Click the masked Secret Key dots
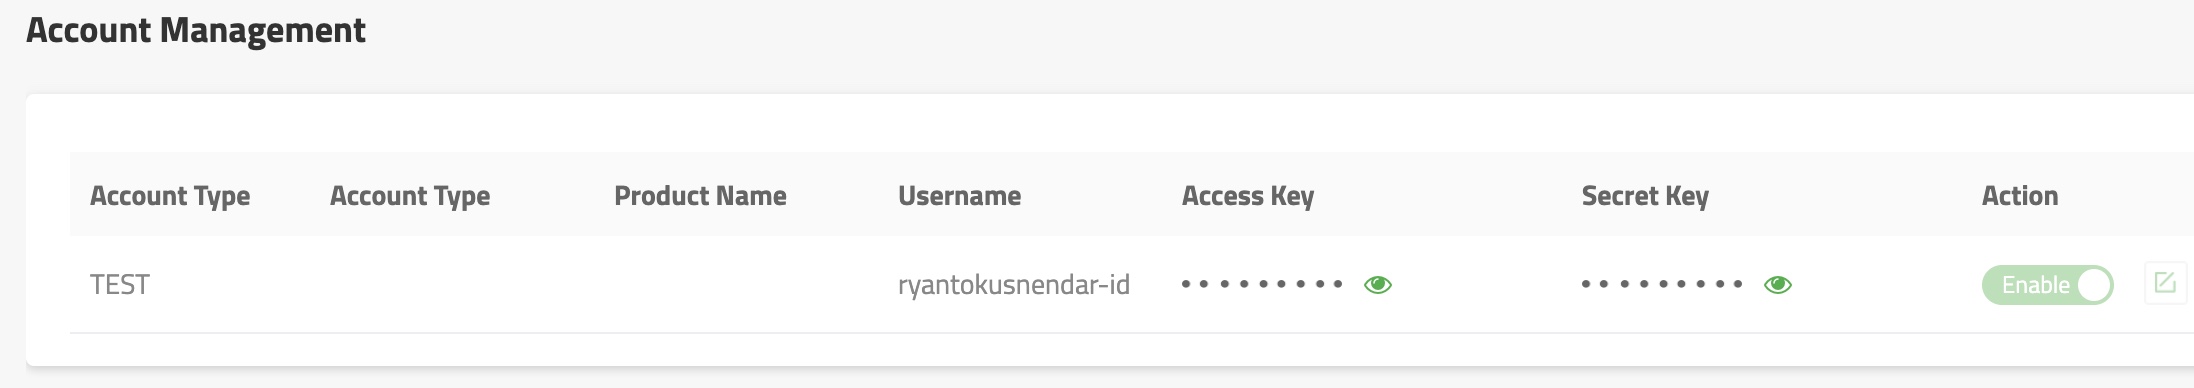Screen dimensions: 2194x388 coord(1662,284)
